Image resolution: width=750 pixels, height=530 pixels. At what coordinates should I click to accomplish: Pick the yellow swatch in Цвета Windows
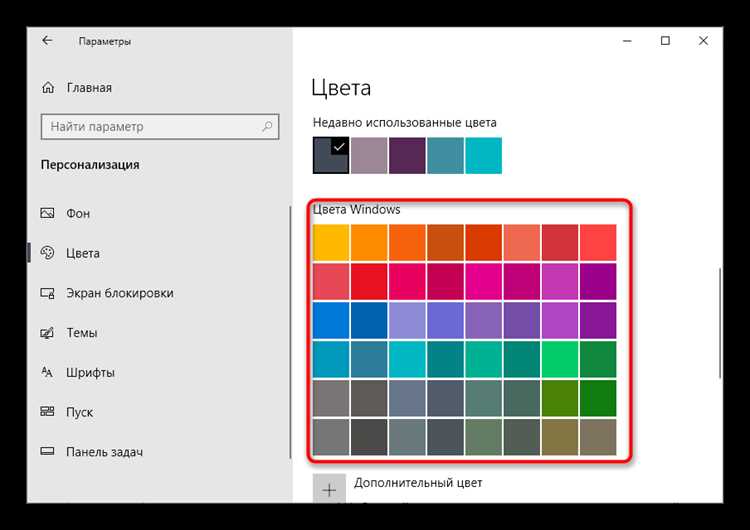[331, 243]
